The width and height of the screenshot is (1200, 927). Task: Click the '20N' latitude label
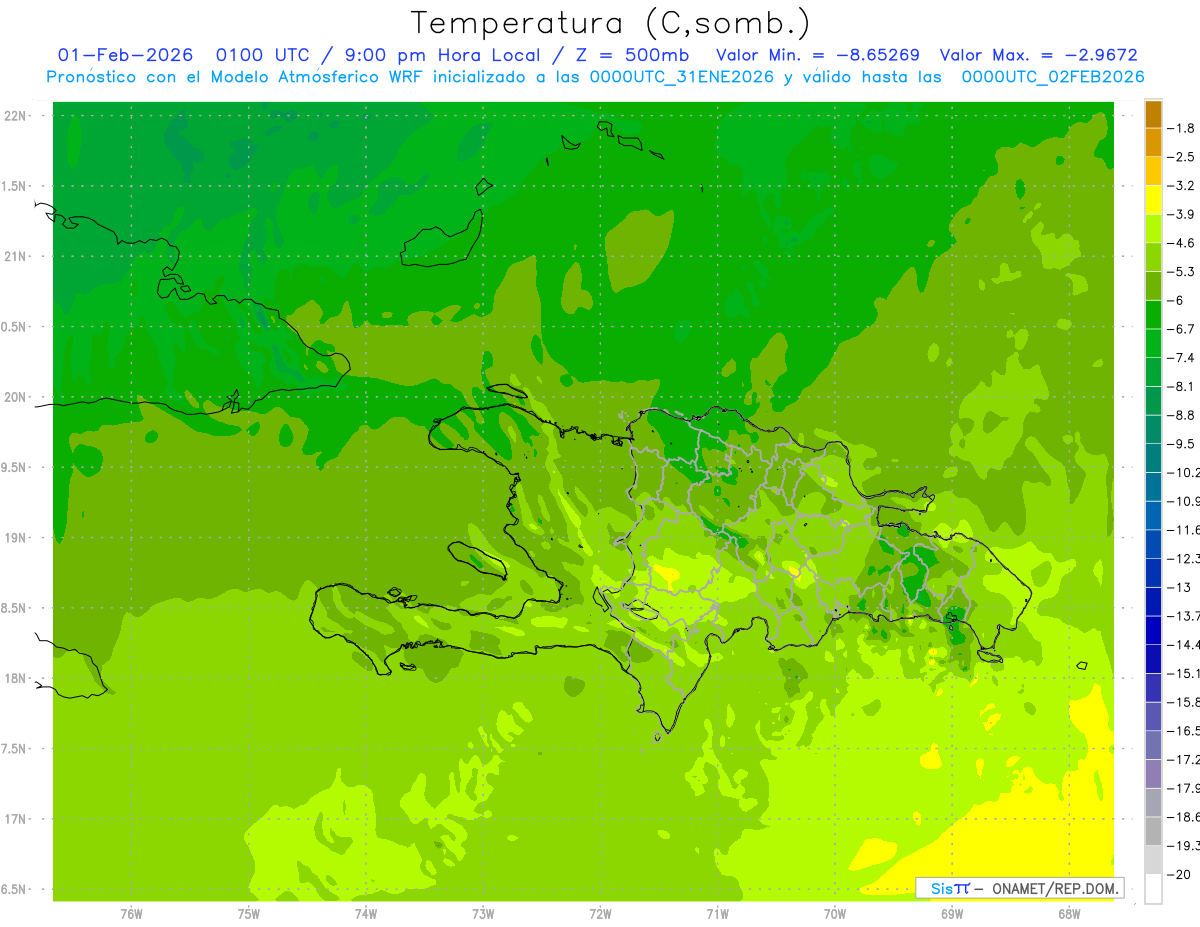17,397
